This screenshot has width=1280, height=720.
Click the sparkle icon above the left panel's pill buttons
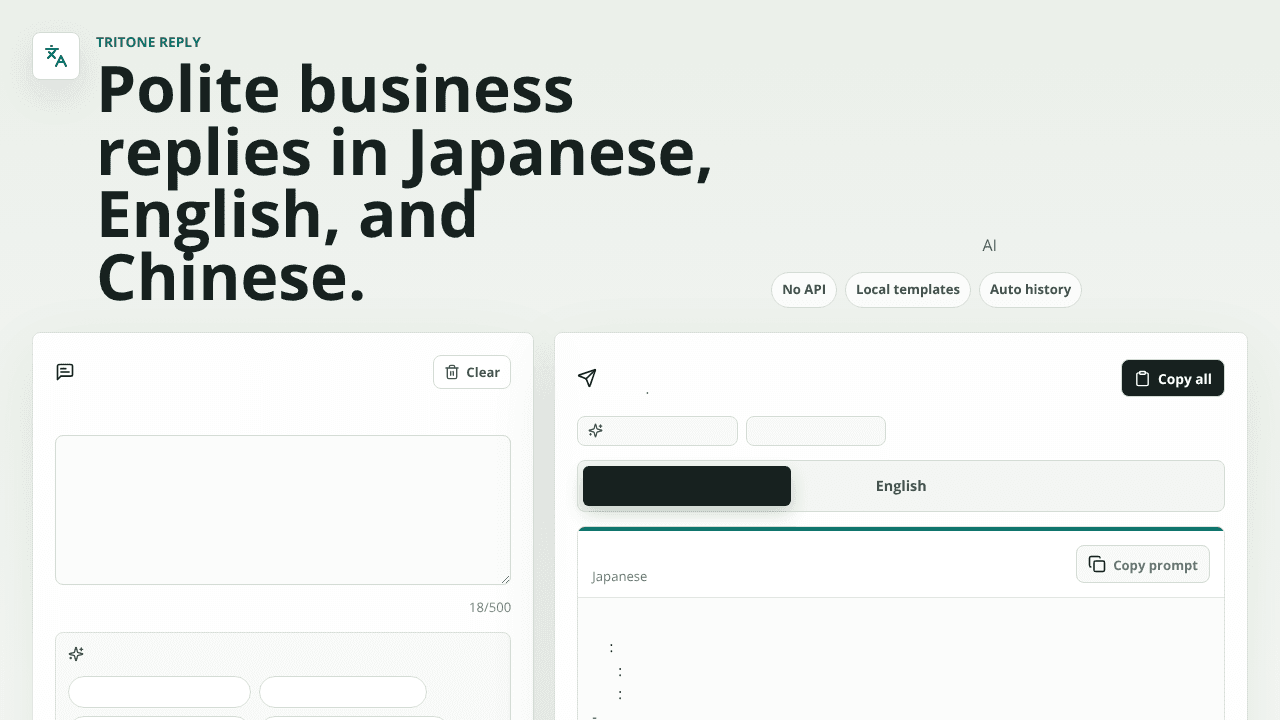click(x=76, y=654)
